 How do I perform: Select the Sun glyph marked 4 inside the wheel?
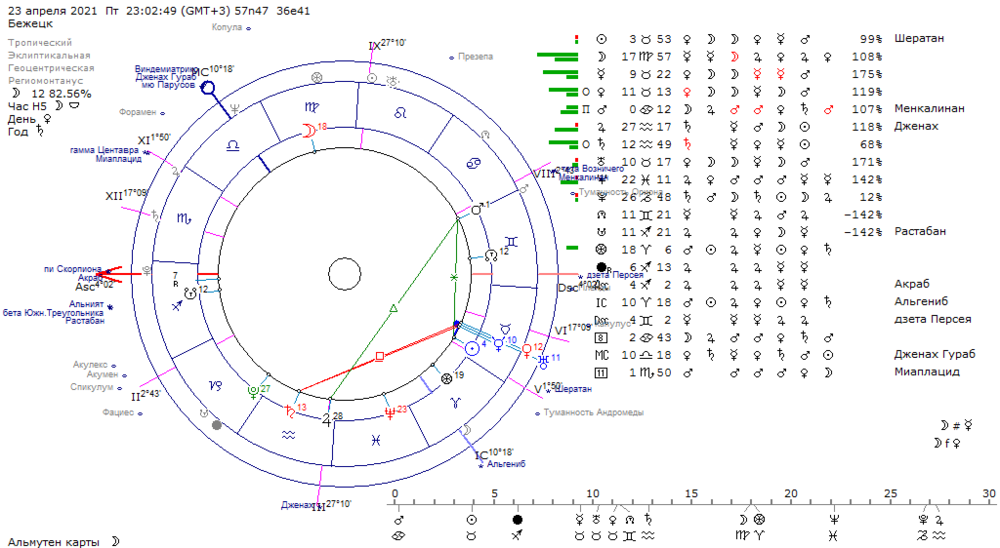pos(472,348)
